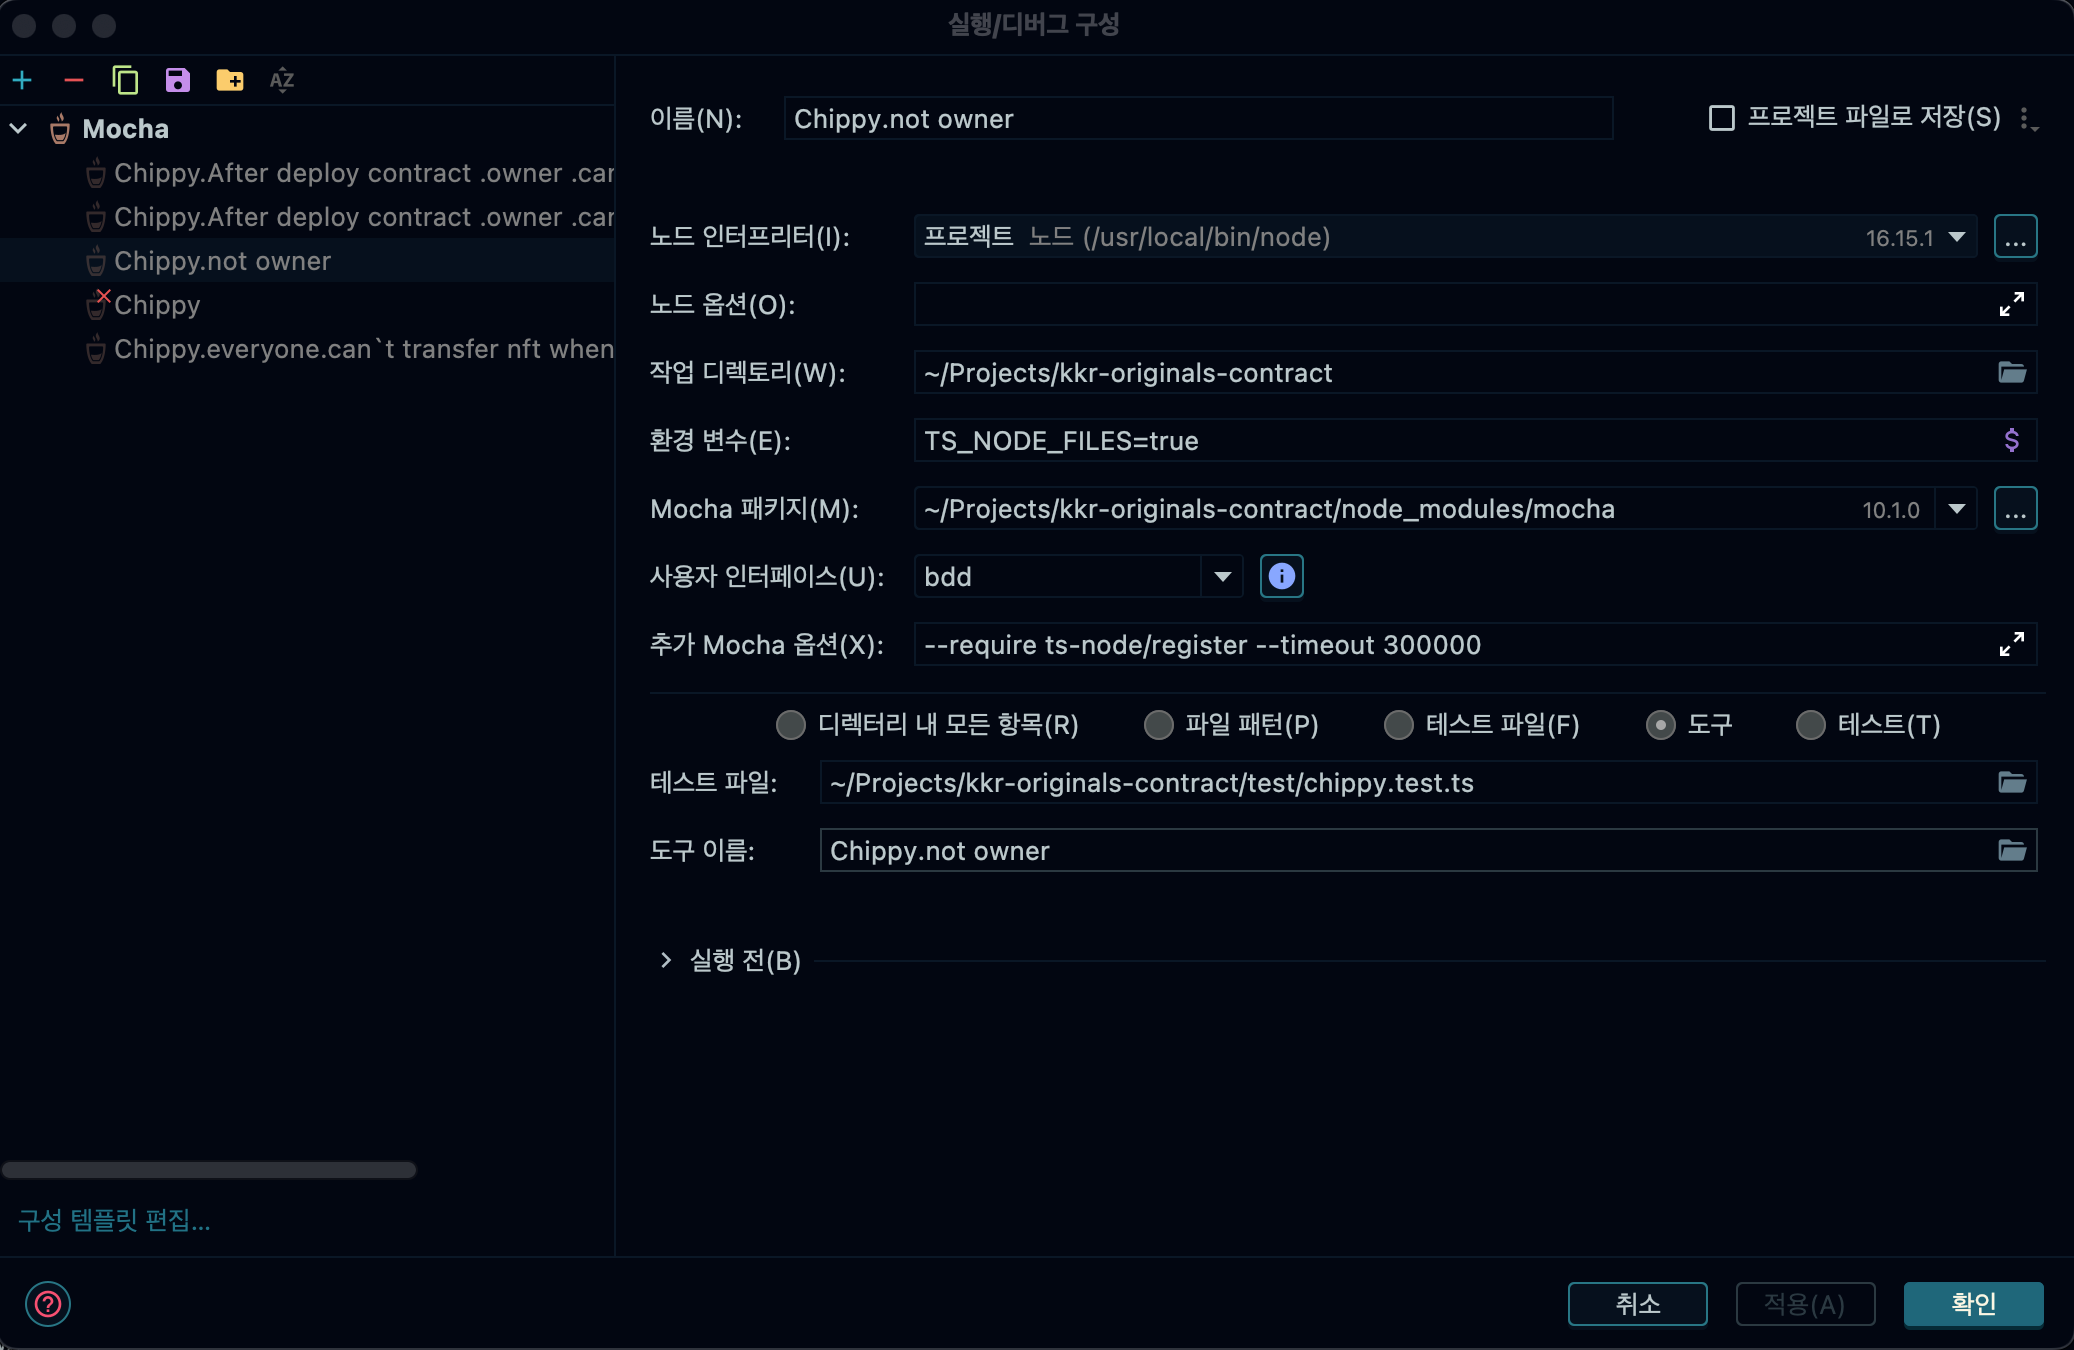Click the horizontal scrollbar in configuration list
The image size is (2074, 1350).
tap(208, 1170)
